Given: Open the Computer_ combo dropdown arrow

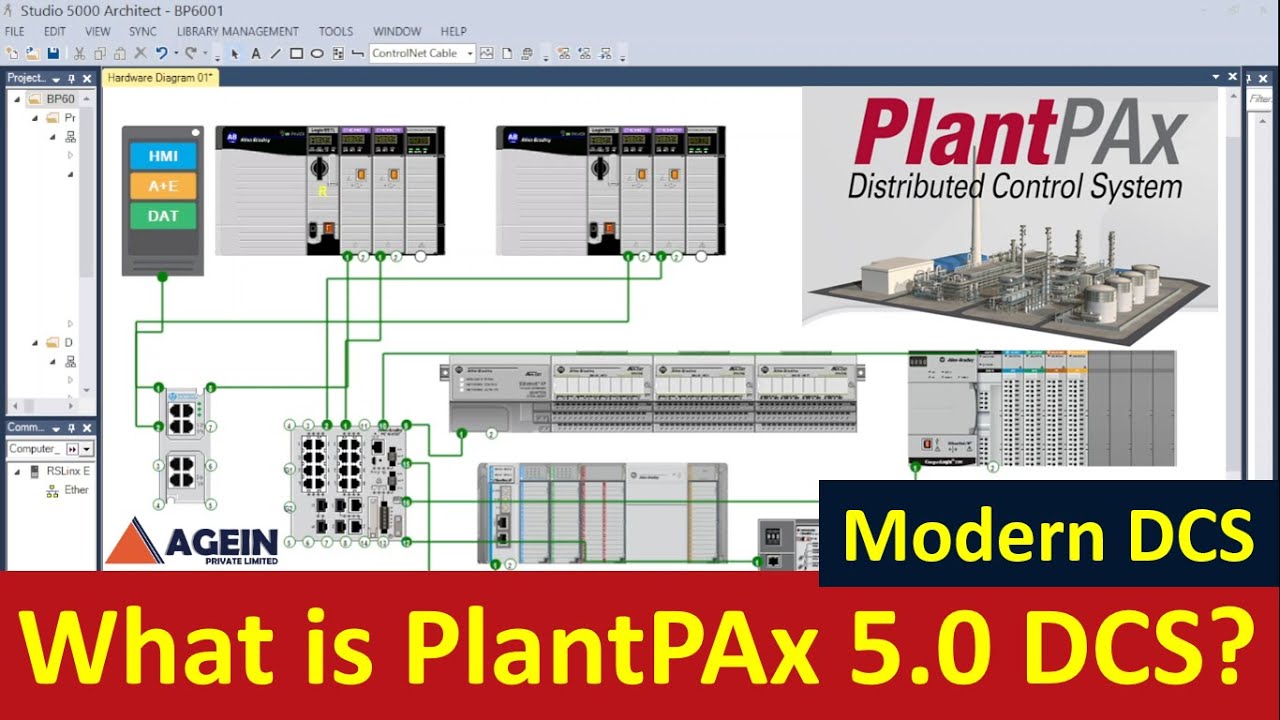Looking at the screenshot, I should tap(87, 449).
